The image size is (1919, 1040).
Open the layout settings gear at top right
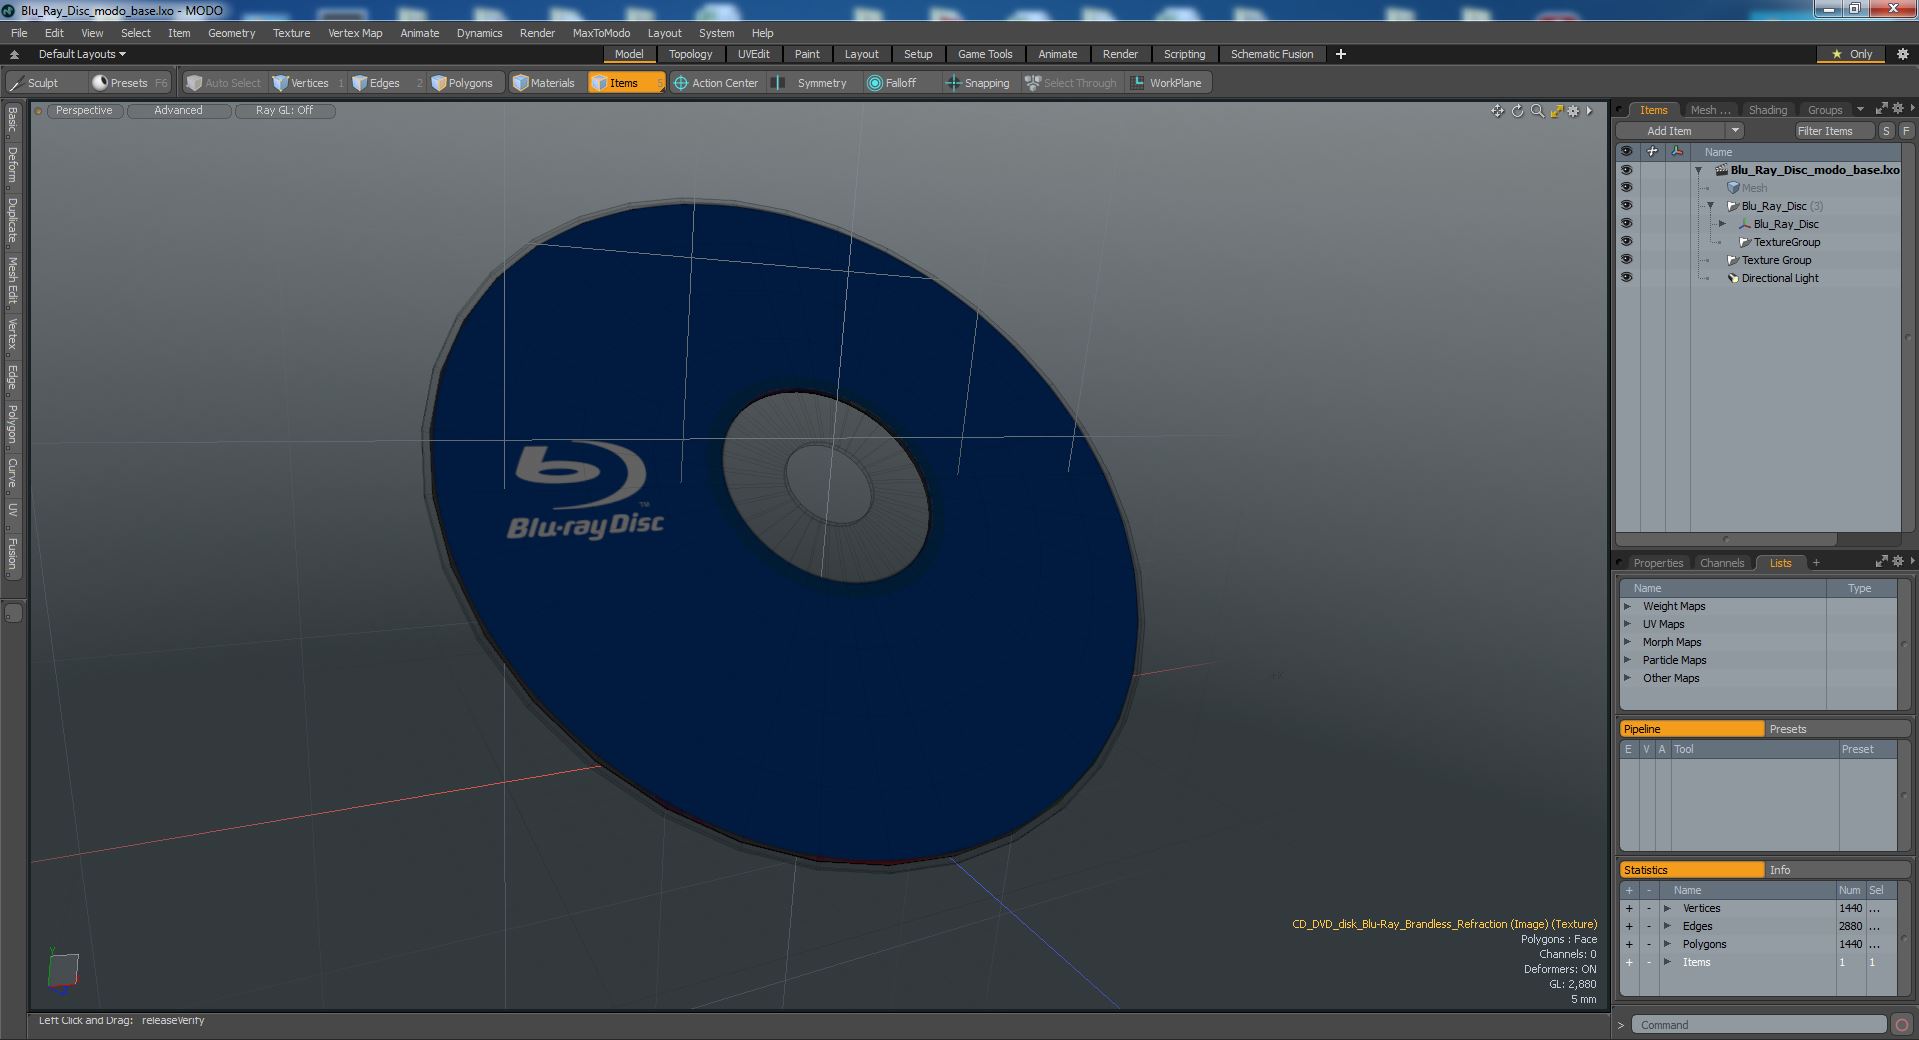tap(1902, 54)
